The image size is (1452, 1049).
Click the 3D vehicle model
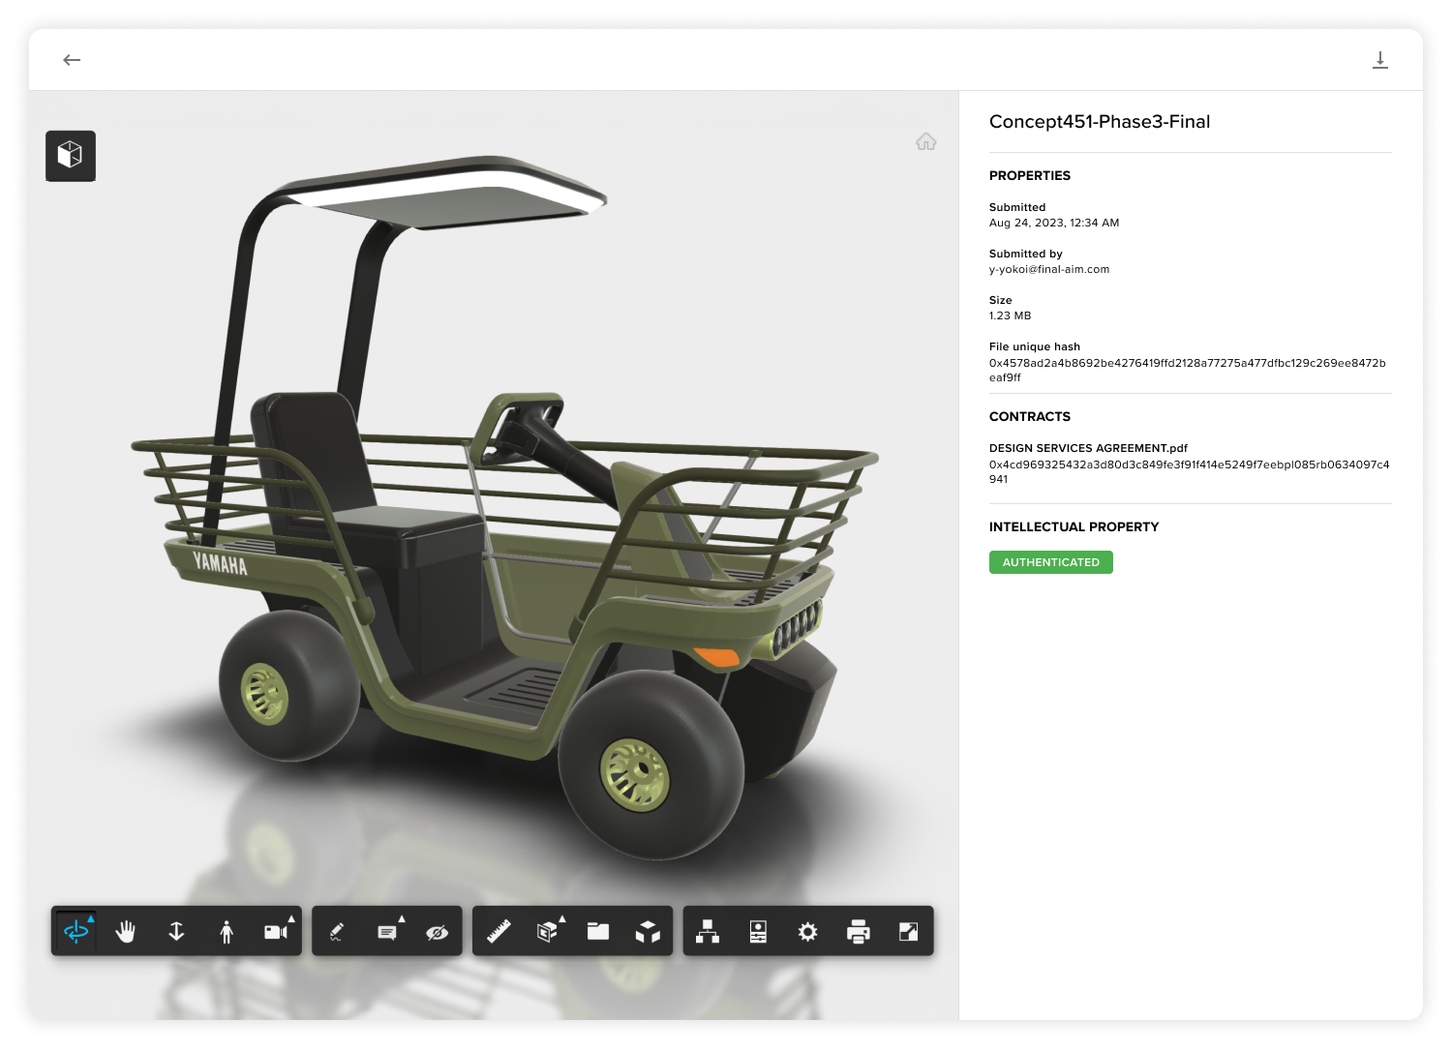coord(505,510)
